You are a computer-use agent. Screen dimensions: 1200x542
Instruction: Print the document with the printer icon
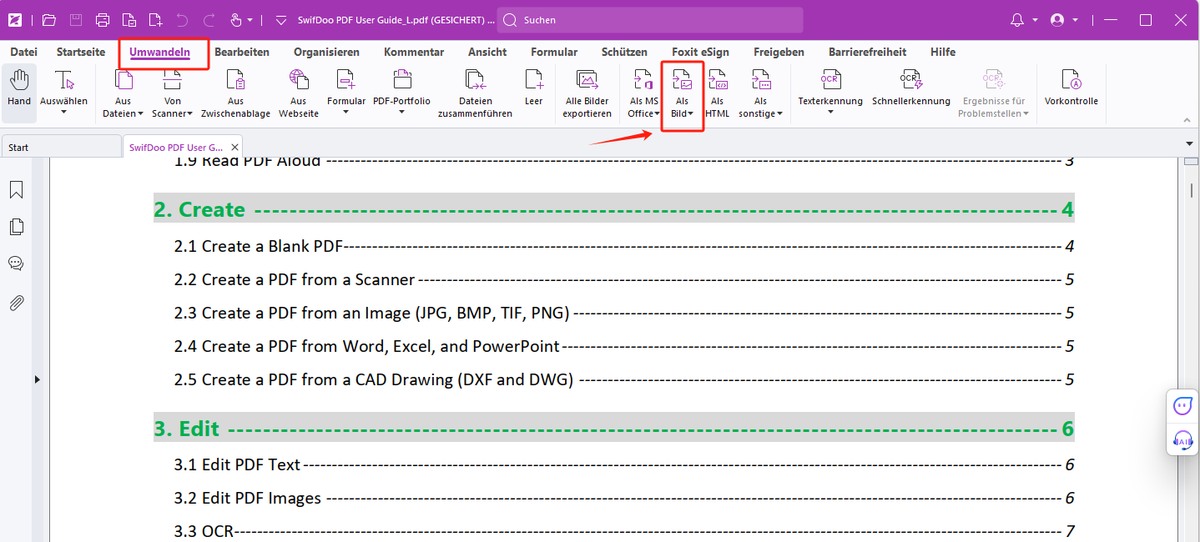point(102,20)
